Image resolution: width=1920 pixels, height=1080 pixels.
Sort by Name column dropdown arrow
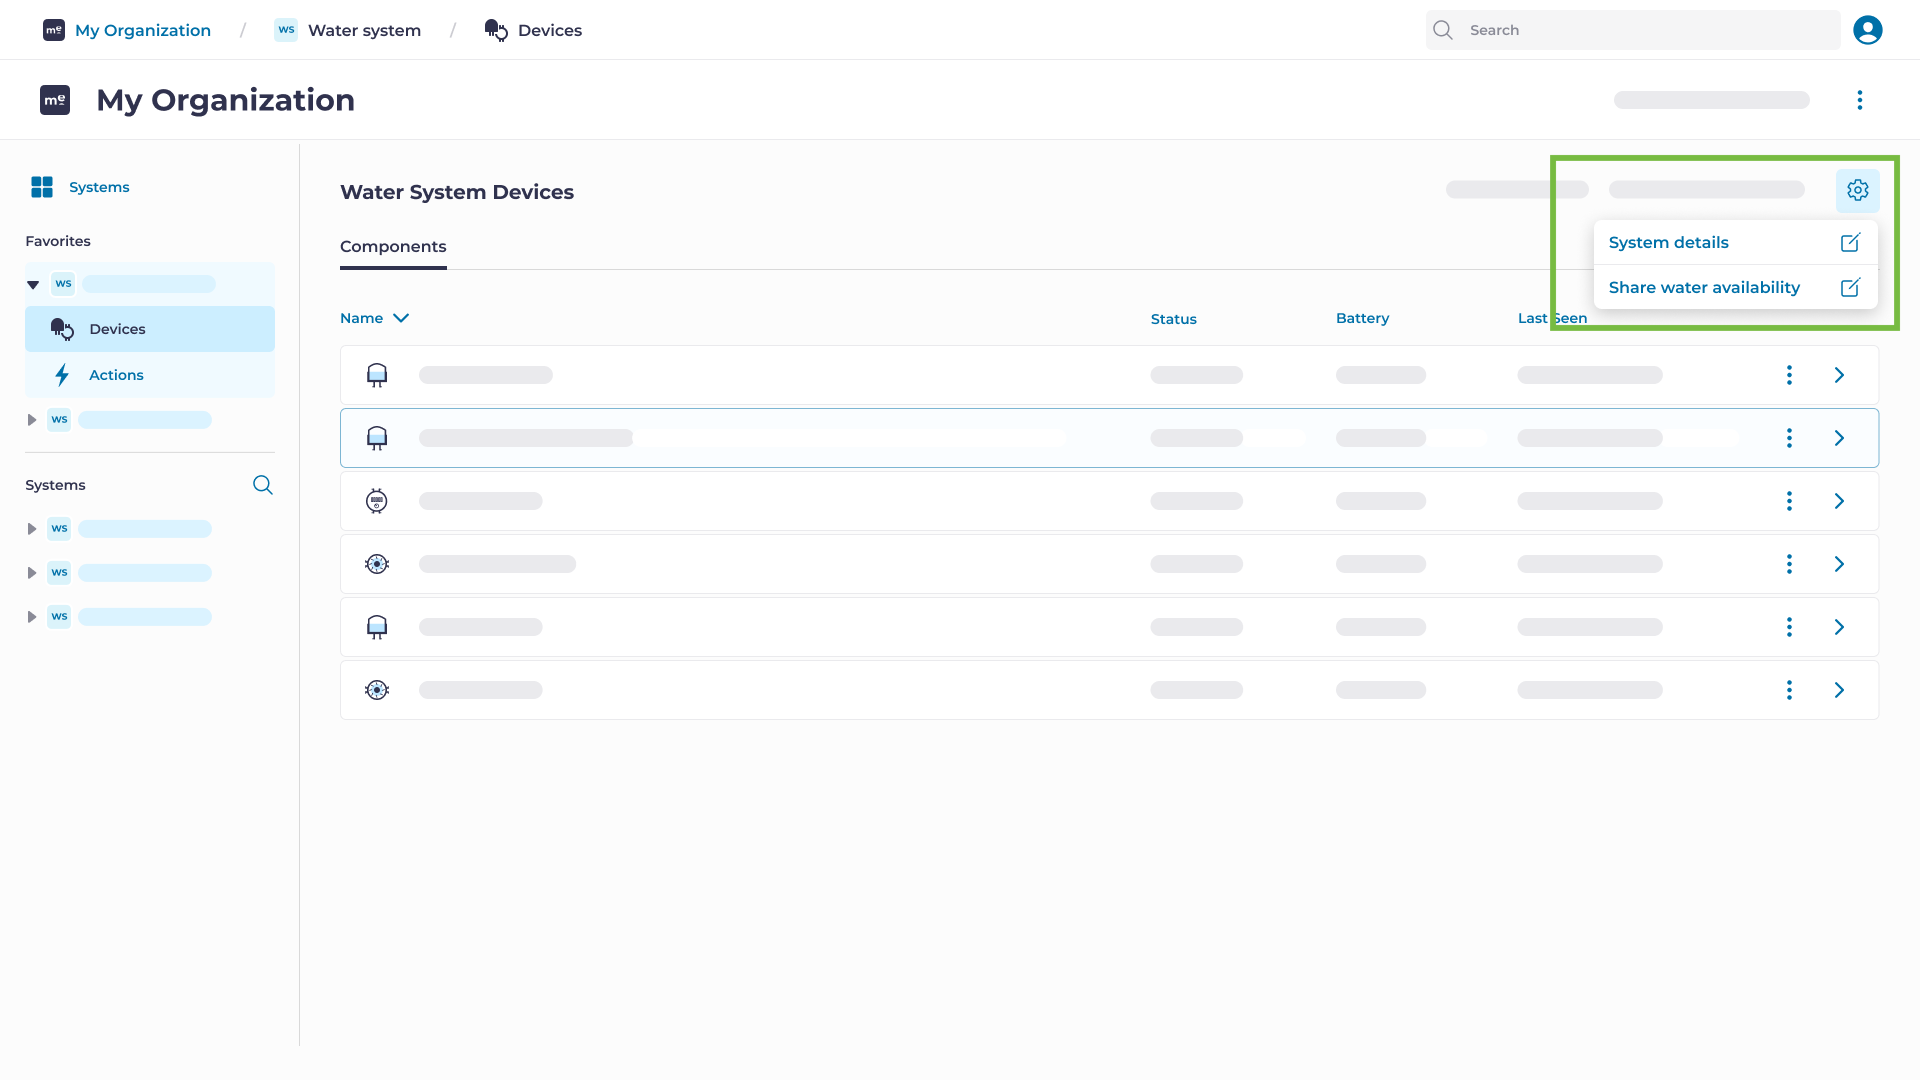click(x=401, y=318)
